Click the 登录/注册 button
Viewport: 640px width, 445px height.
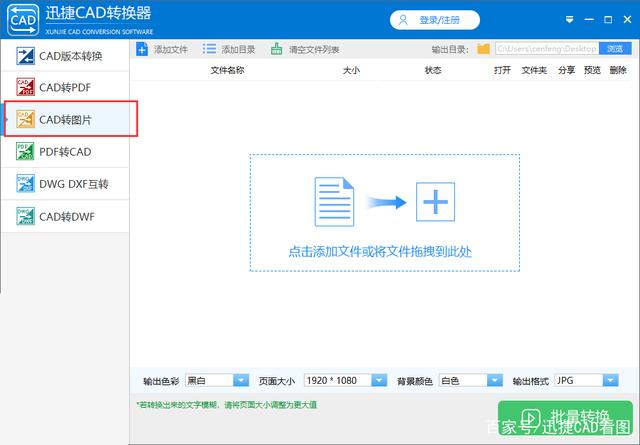click(435, 20)
